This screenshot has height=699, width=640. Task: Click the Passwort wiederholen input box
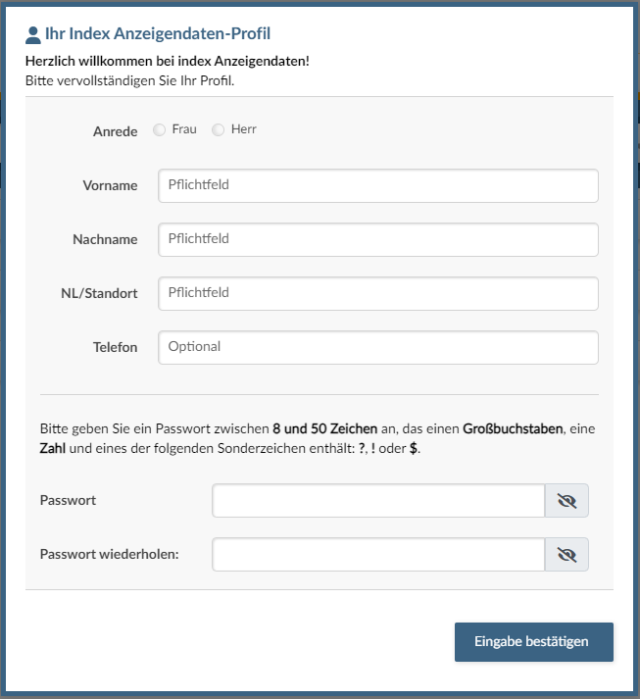pyautogui.click(x=378, y=554)
